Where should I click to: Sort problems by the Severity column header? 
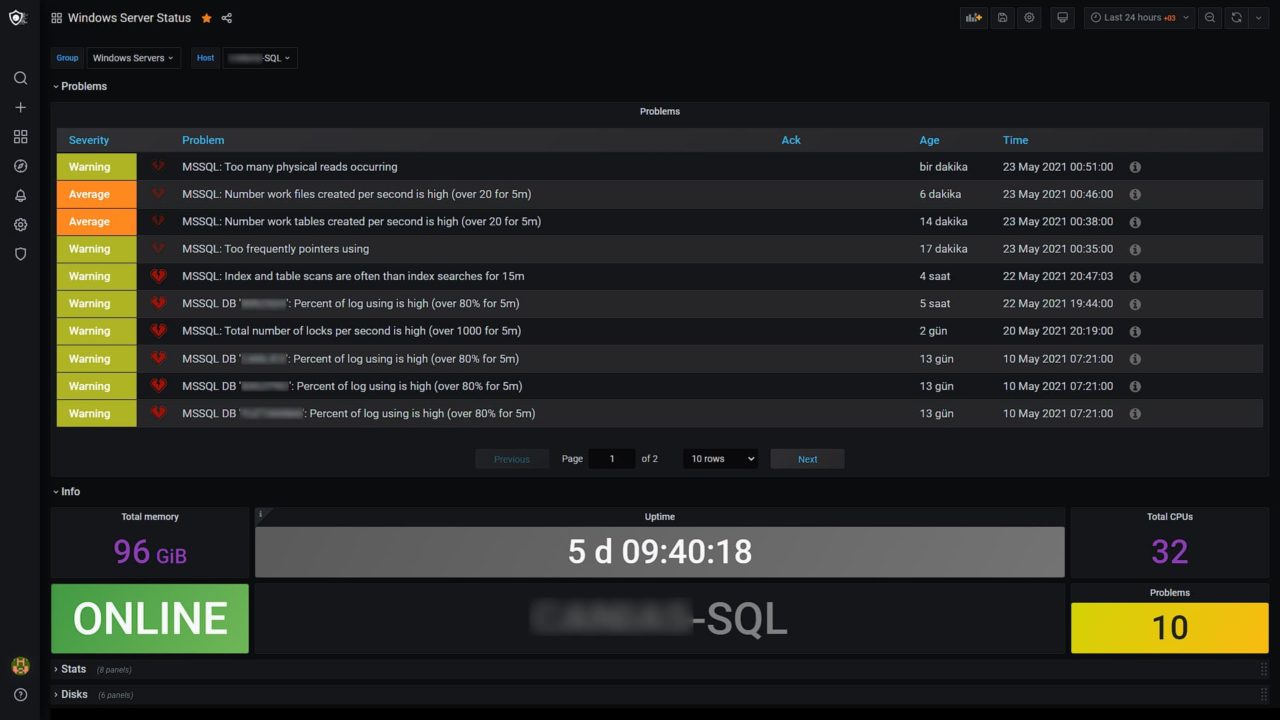(89, 140)
